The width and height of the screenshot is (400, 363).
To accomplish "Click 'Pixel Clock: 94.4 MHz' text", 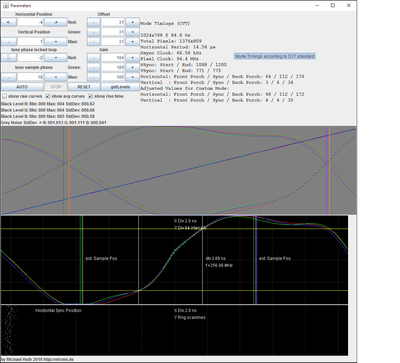I will point(169,59).
